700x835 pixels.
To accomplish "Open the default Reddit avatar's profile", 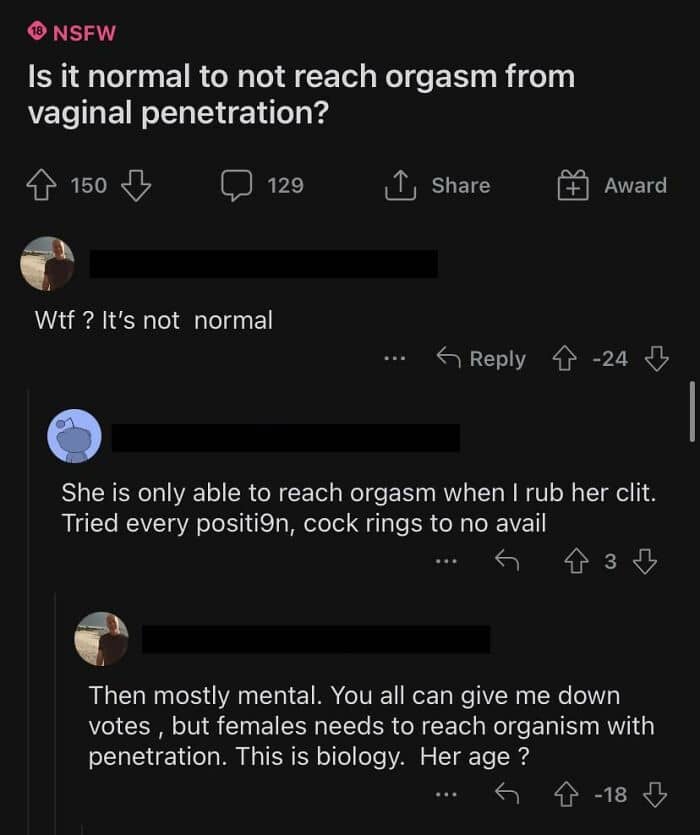I will 75,437.
